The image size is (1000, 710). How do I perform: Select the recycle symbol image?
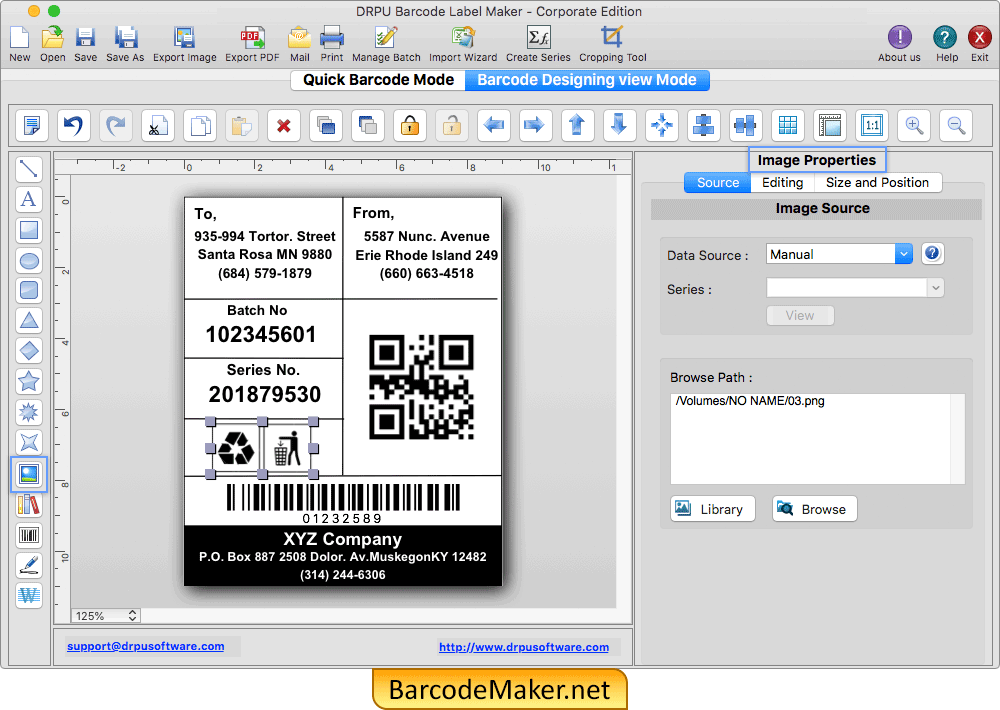(x=236, y=448)
